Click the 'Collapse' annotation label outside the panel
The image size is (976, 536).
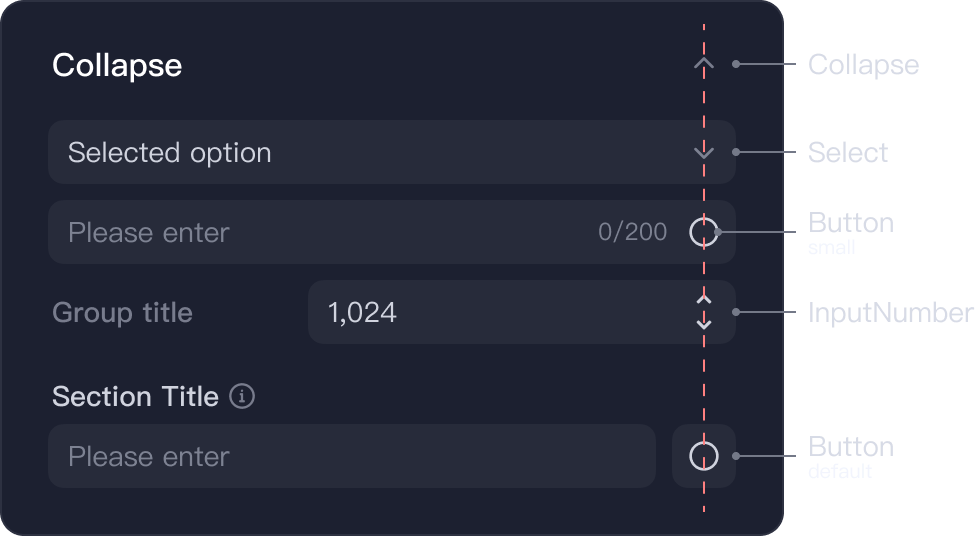point(863,65)
